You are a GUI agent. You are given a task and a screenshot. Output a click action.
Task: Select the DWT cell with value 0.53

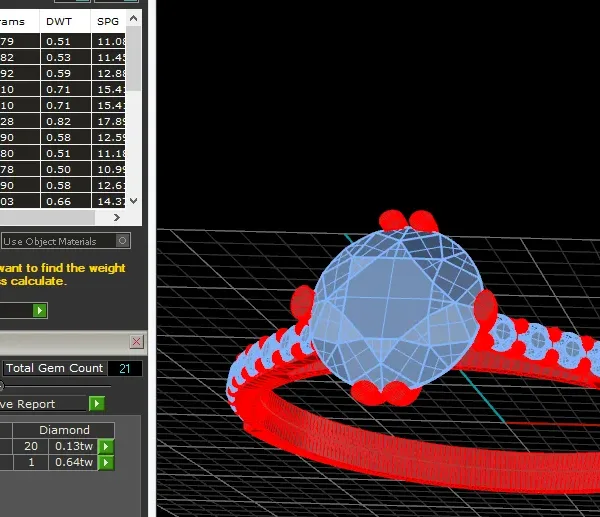coord(66,57)
